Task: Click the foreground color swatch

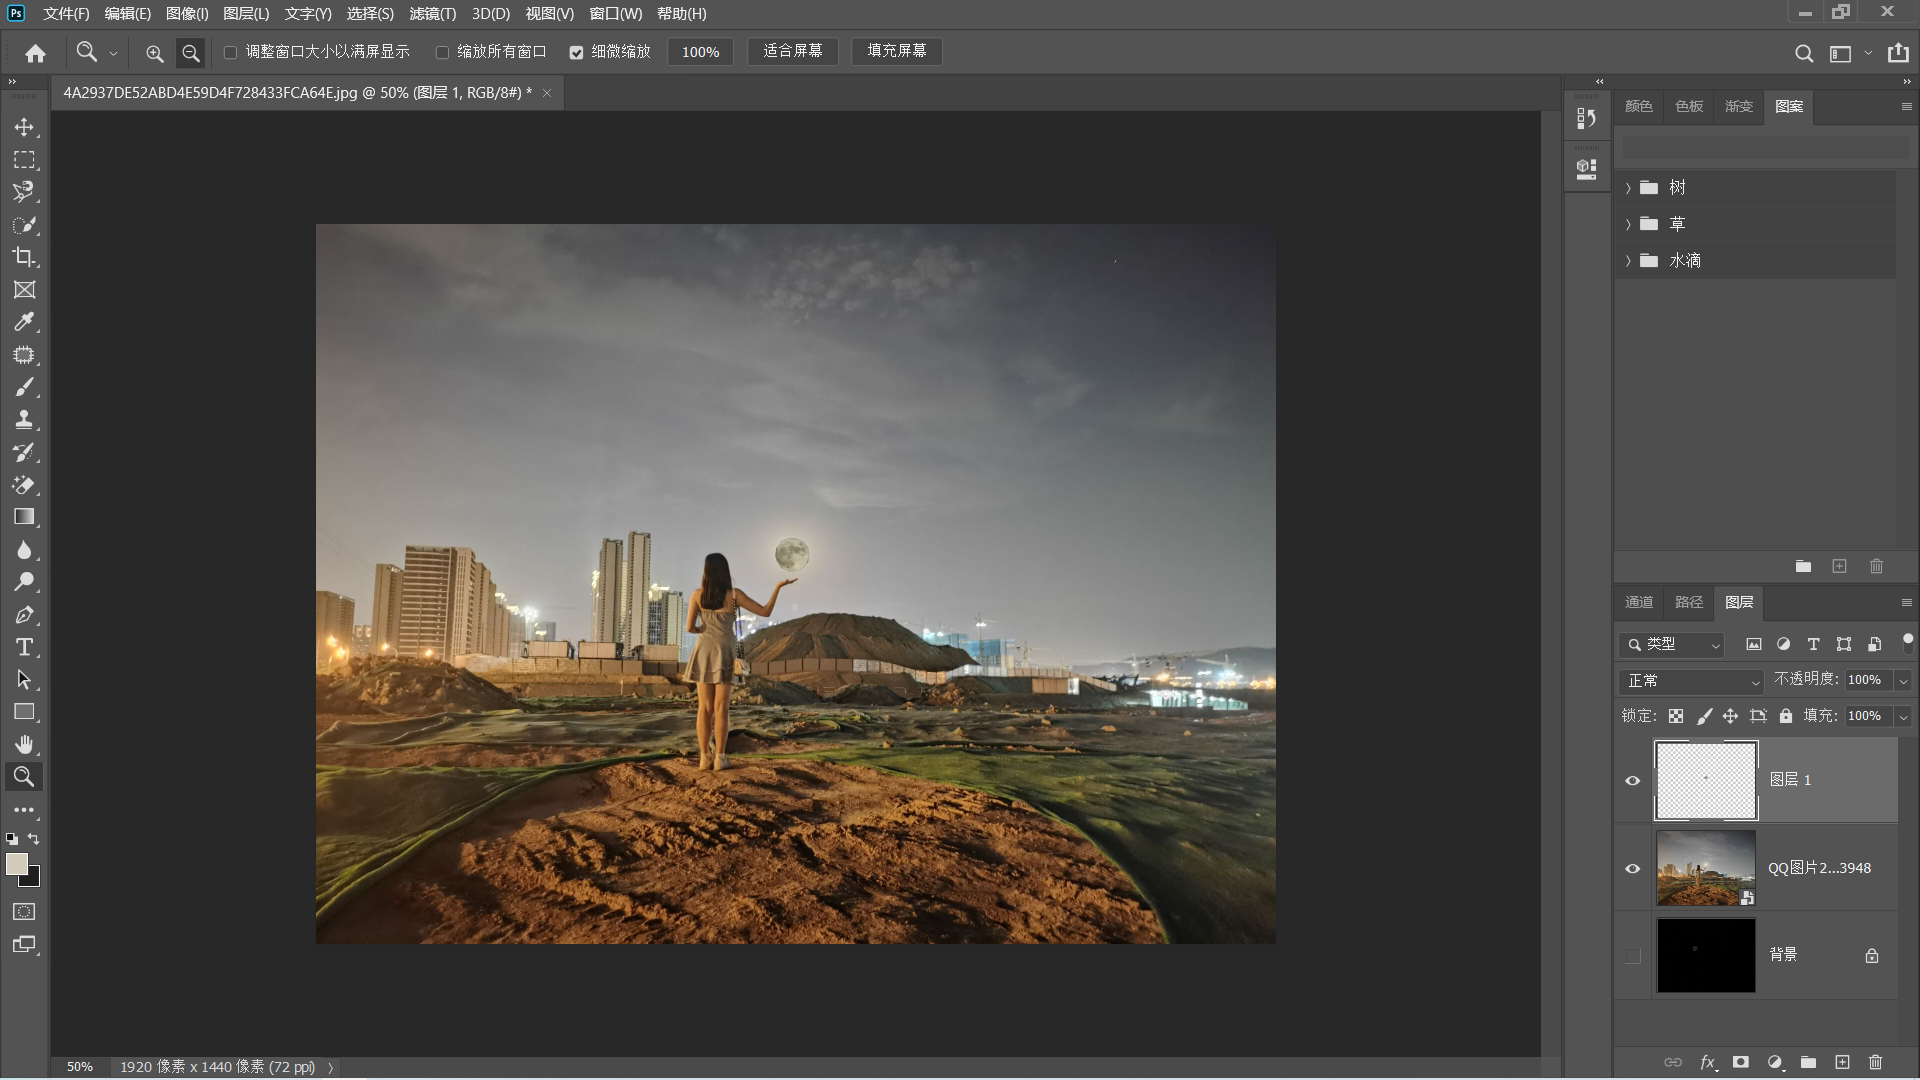Action: click(x=17, y=865)
